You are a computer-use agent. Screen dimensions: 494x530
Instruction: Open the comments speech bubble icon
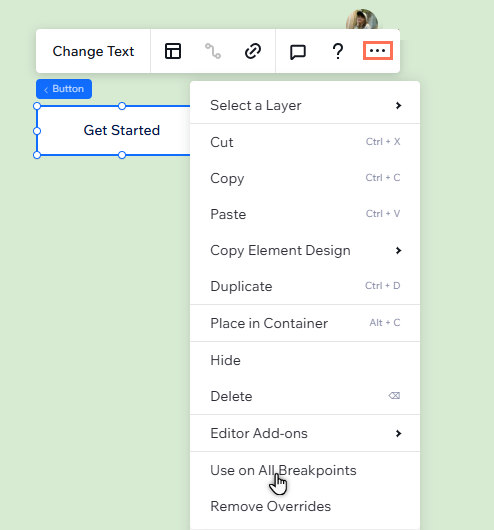pos(298,52)
